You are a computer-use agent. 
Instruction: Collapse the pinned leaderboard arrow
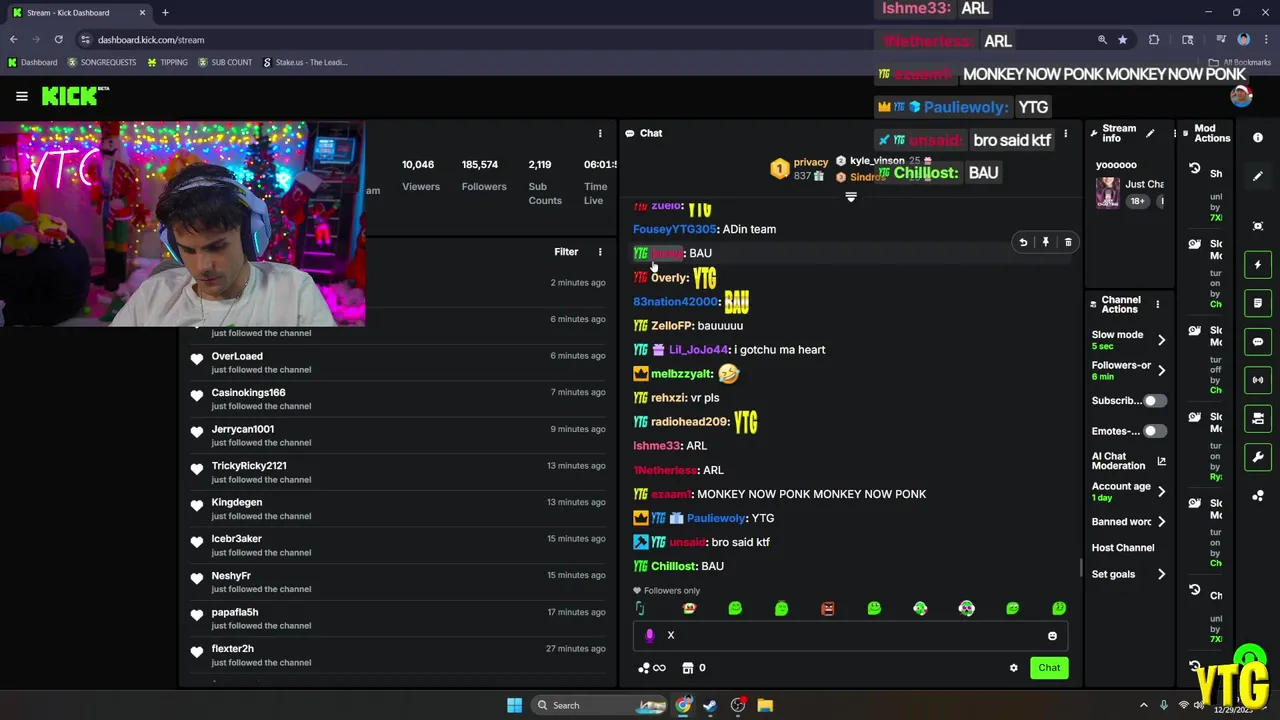click(x=851, y=197)
